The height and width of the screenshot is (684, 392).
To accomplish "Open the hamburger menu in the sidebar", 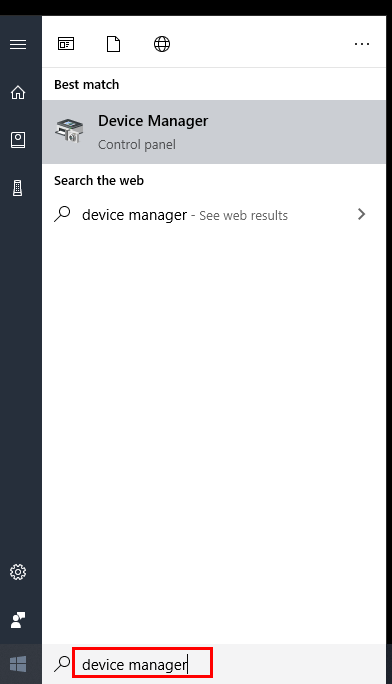I will coord(18,44).
